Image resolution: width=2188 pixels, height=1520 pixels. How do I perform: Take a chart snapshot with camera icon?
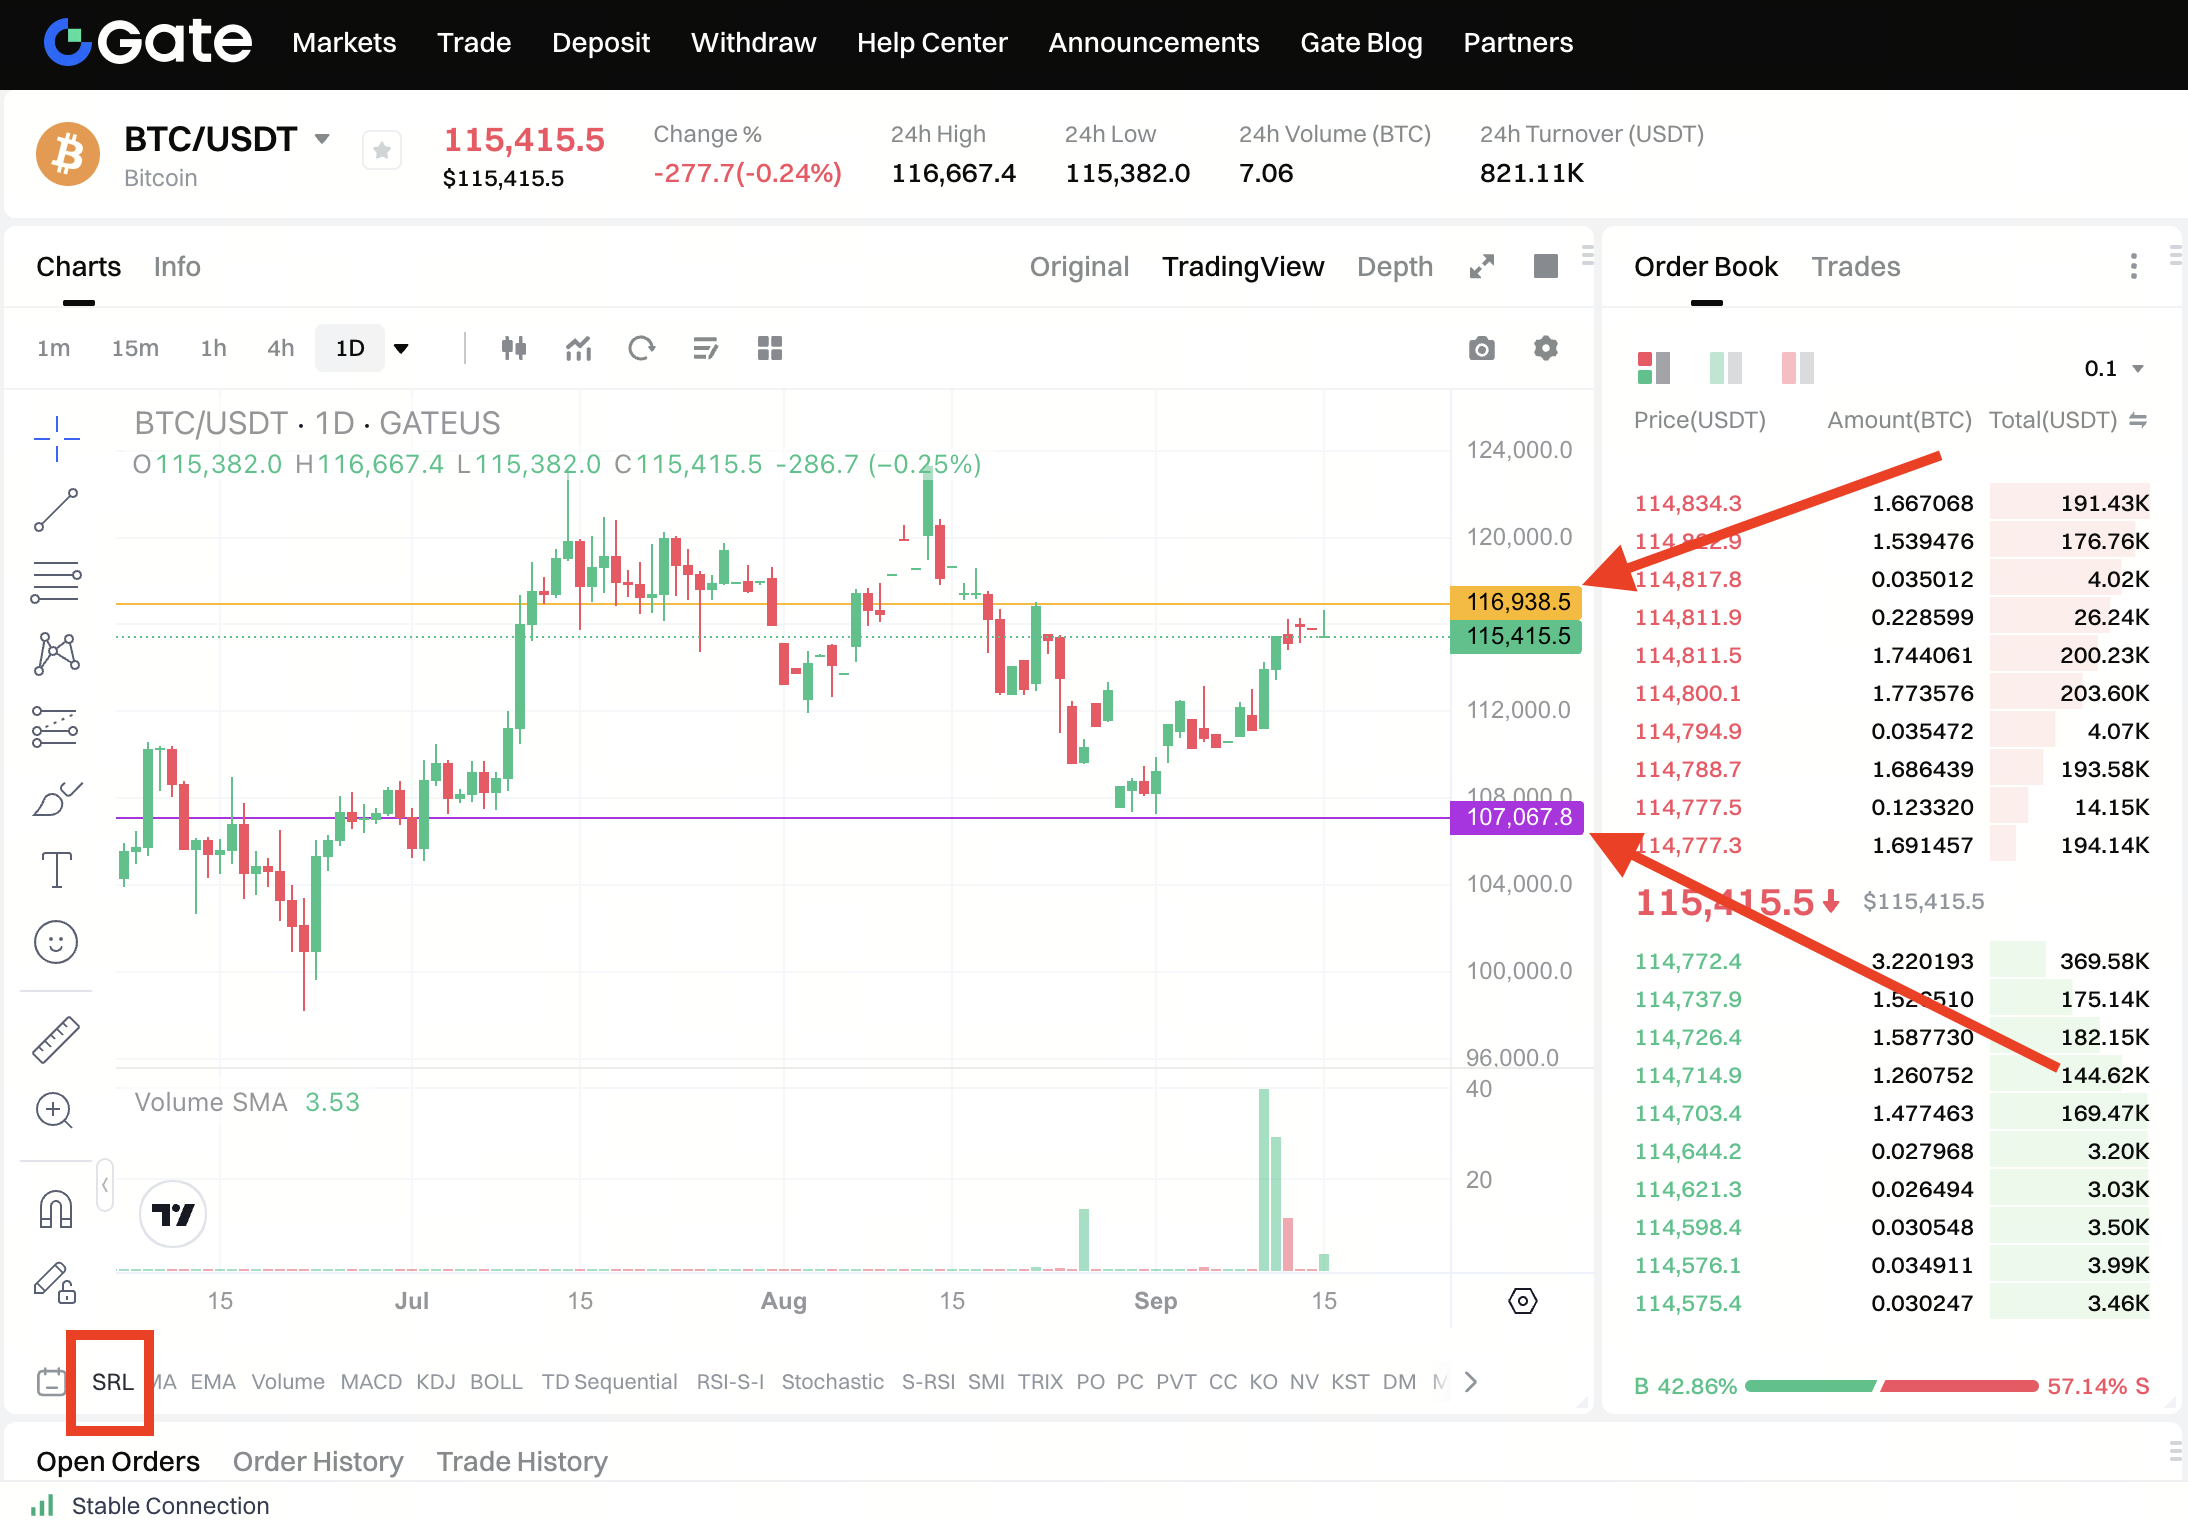click(x=1481, y=348)
